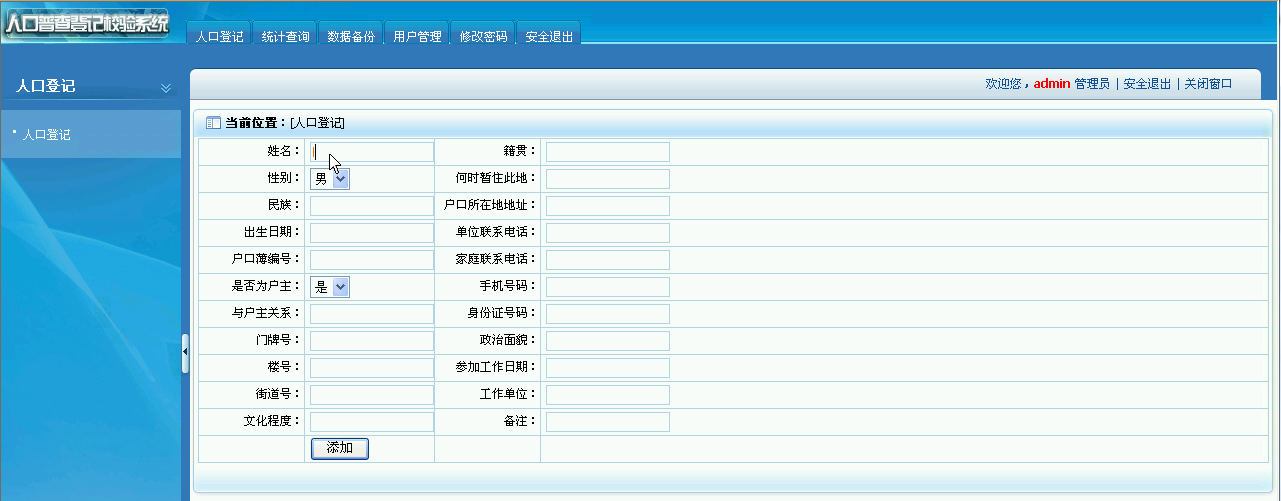Click the 人口登记 sidebar header title
This screenshot has height=501, width=1281.
(46, 87)
